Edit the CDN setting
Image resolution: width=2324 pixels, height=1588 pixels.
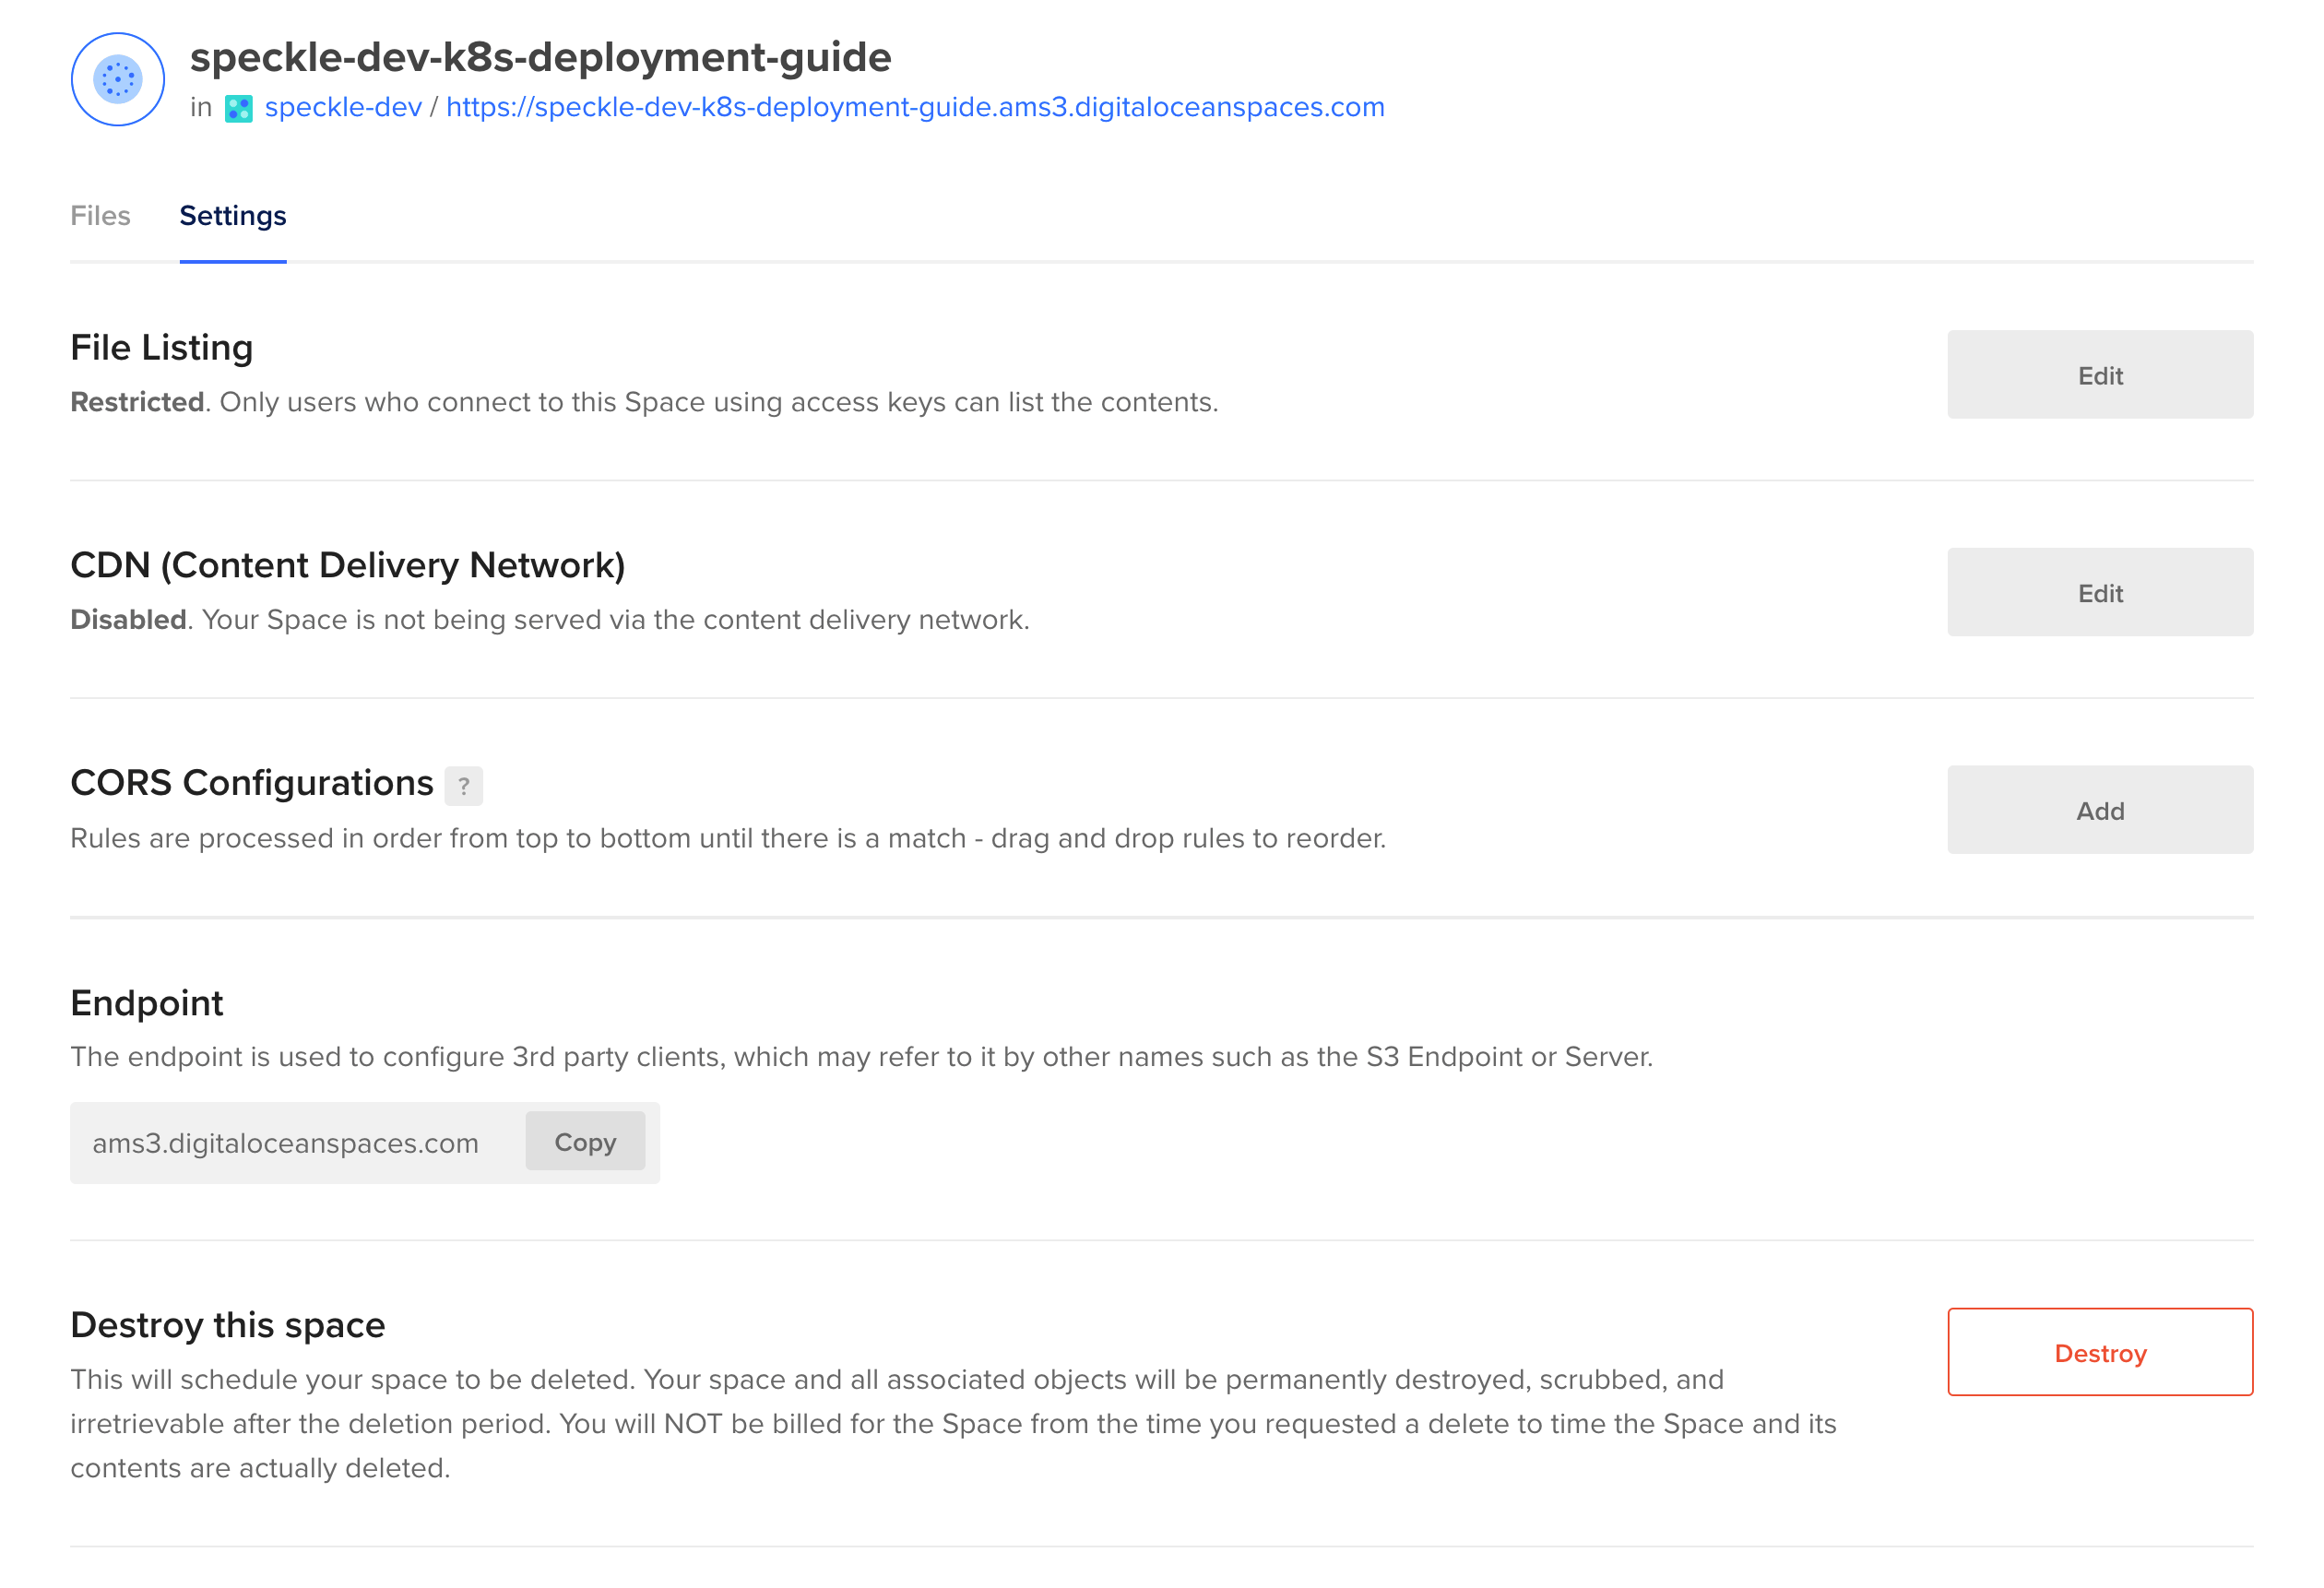pos(2100,592)
